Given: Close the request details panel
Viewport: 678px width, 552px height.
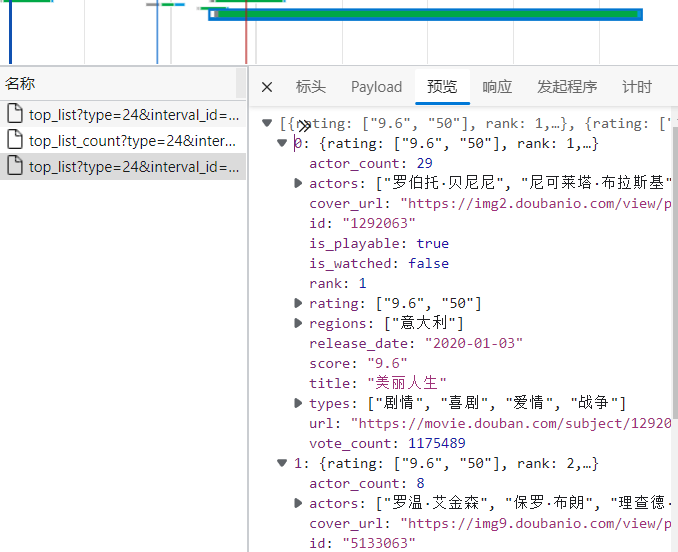Looking at the screenshot, I should (267, 87).
